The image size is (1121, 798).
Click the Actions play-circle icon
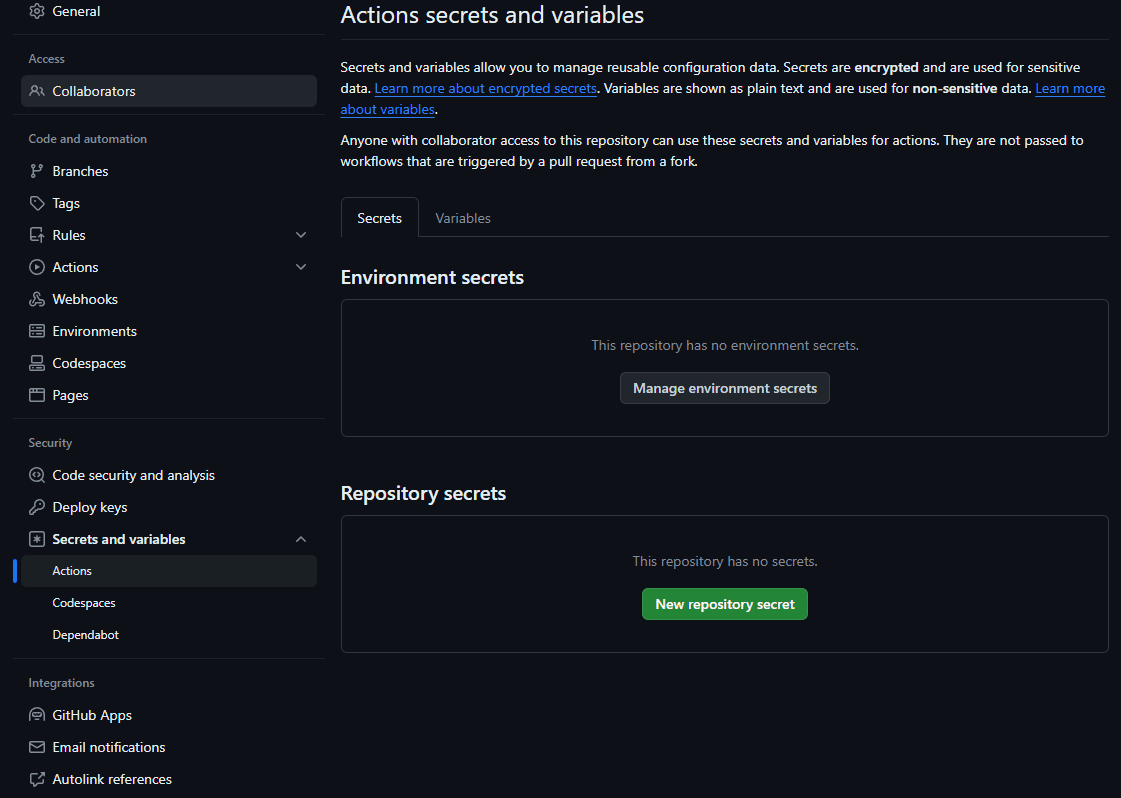tap(36, 267)
